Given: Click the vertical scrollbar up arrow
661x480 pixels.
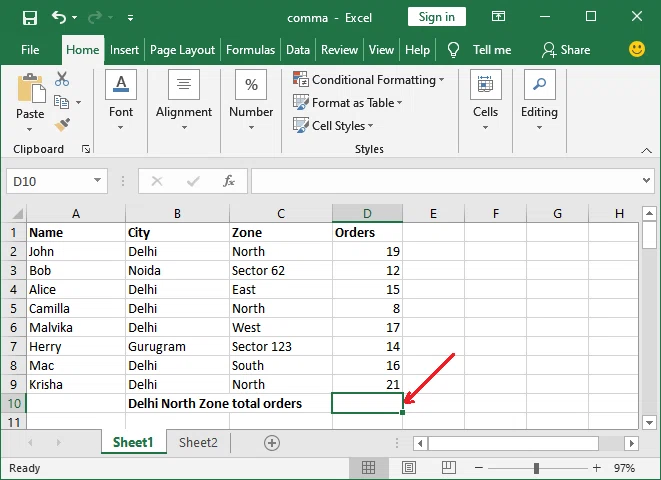Looking at the screenshot, I should tap(649, 213).
